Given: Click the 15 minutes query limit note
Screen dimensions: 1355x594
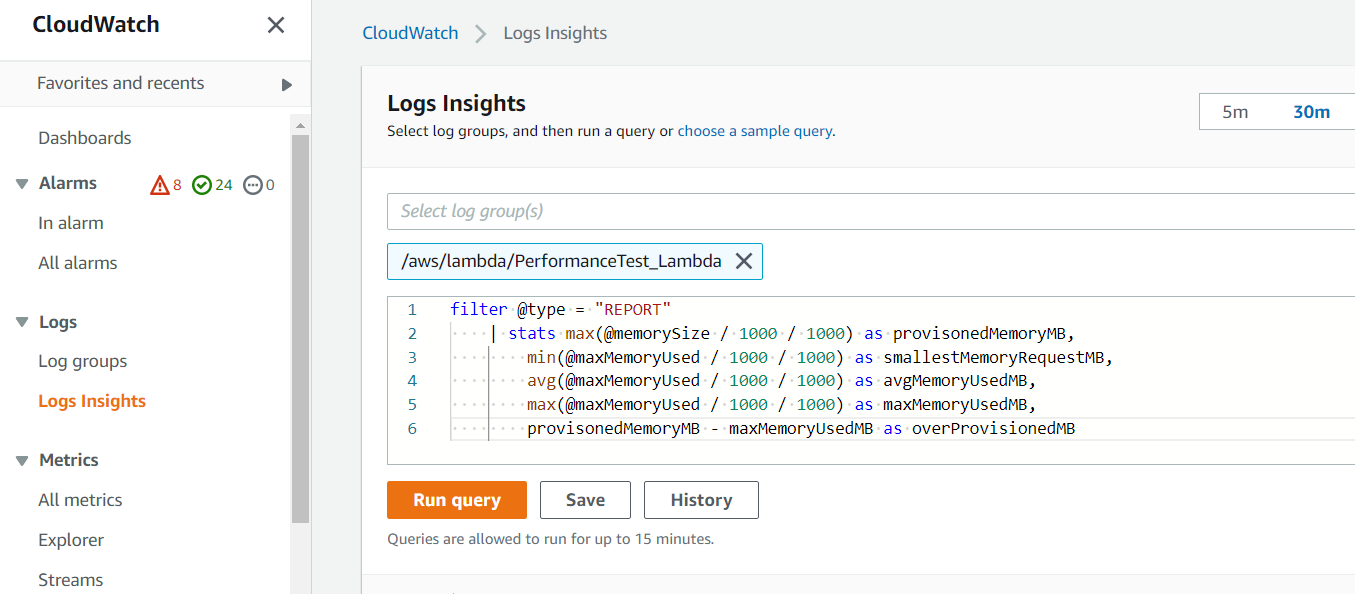Looking at the screenshot, I should click(550, 539).
